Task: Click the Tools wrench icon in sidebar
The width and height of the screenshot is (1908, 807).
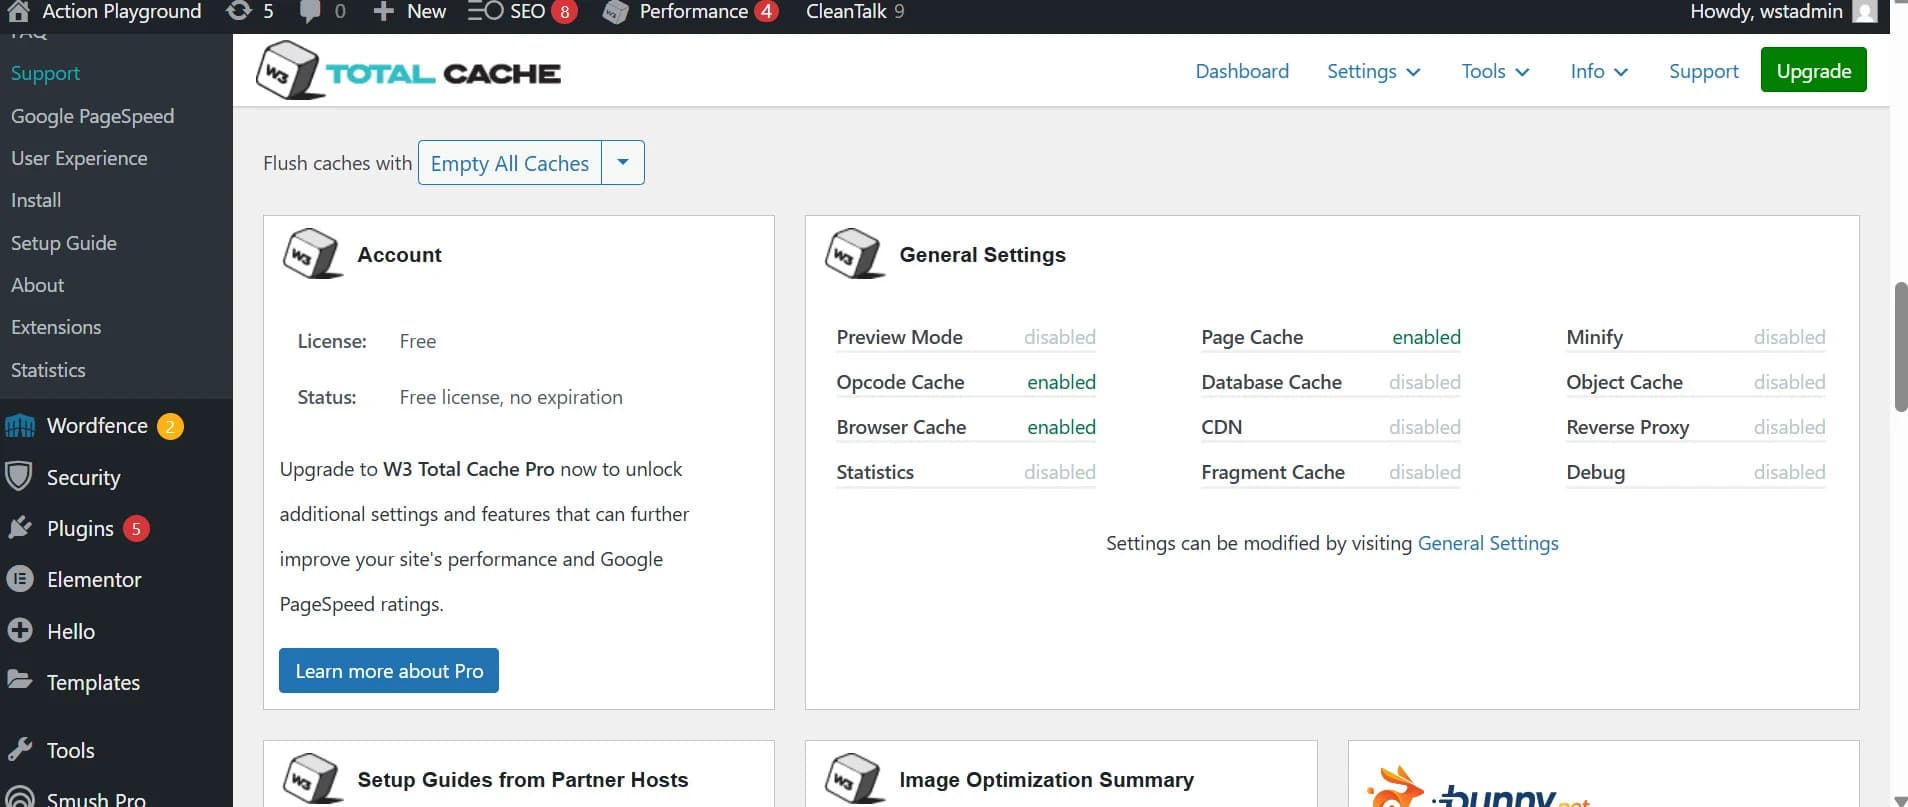Action: (19, 749)
